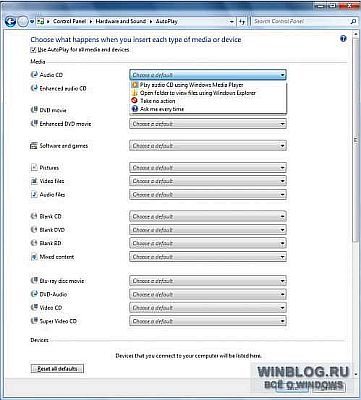
Task: Click the Search Control Panel field
Action: click(301, 21)
